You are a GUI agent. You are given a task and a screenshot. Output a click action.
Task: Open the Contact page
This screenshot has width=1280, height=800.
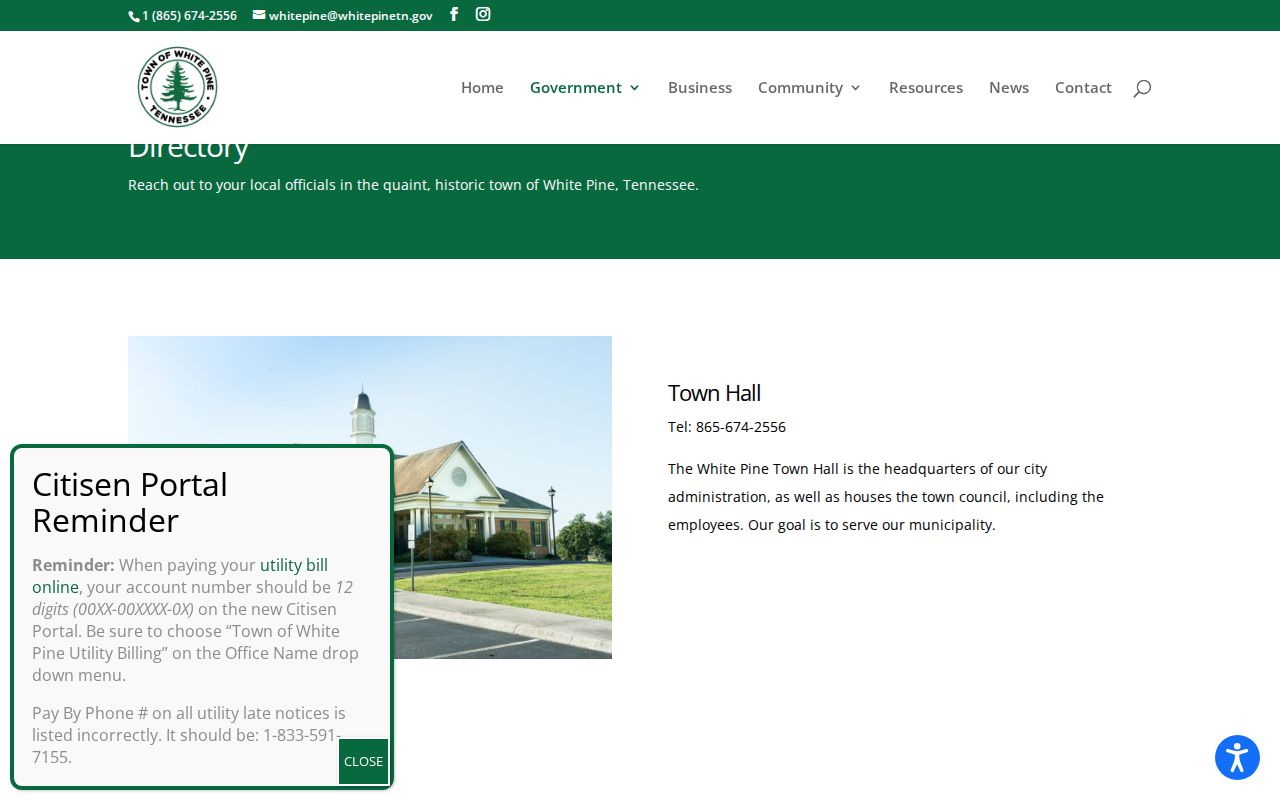coord(1083,88)
